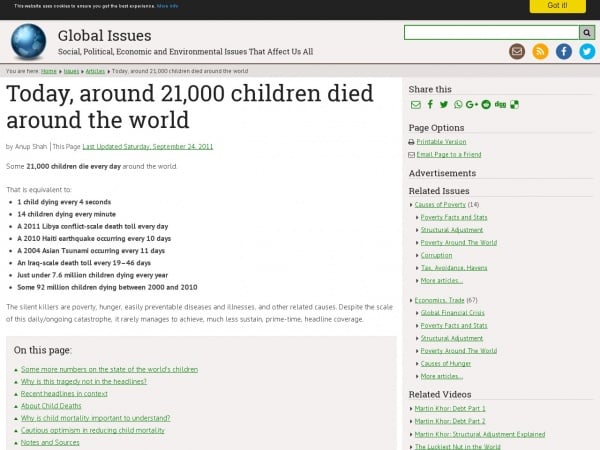Share this page on Delicious icon
Screen dimensions: 600x450
515,105
